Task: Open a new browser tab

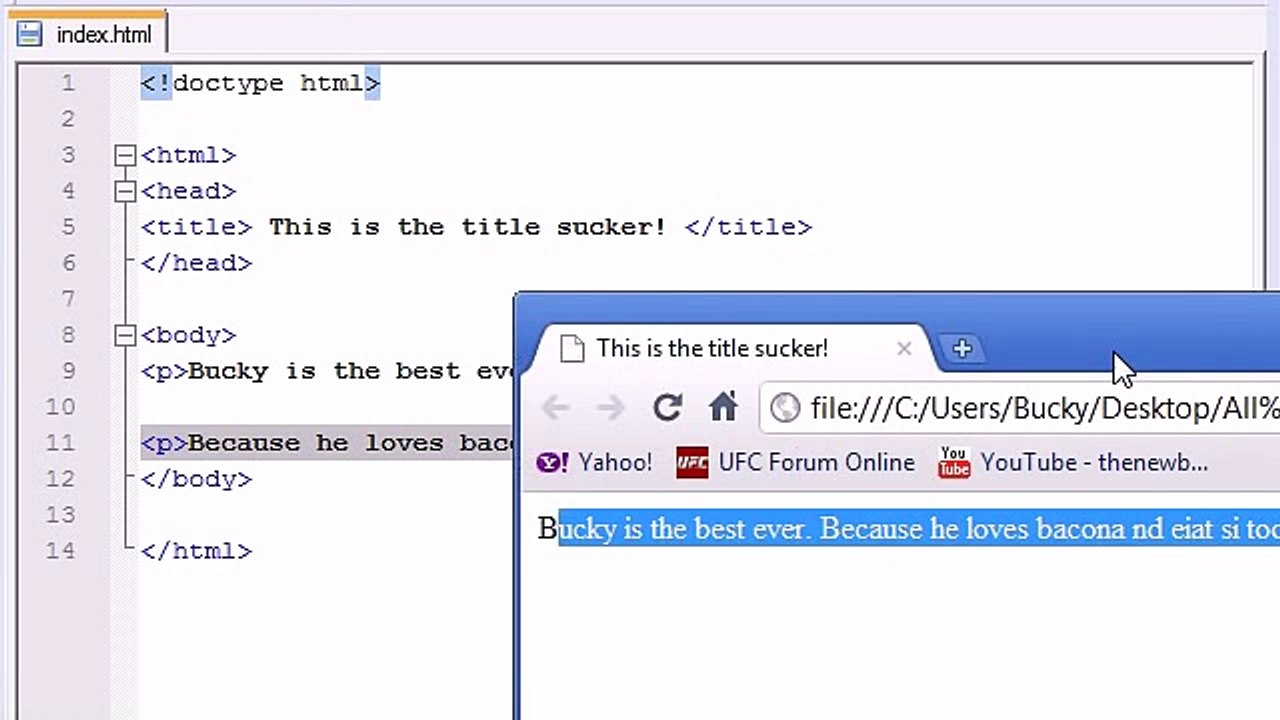Action: click(962, 349)
